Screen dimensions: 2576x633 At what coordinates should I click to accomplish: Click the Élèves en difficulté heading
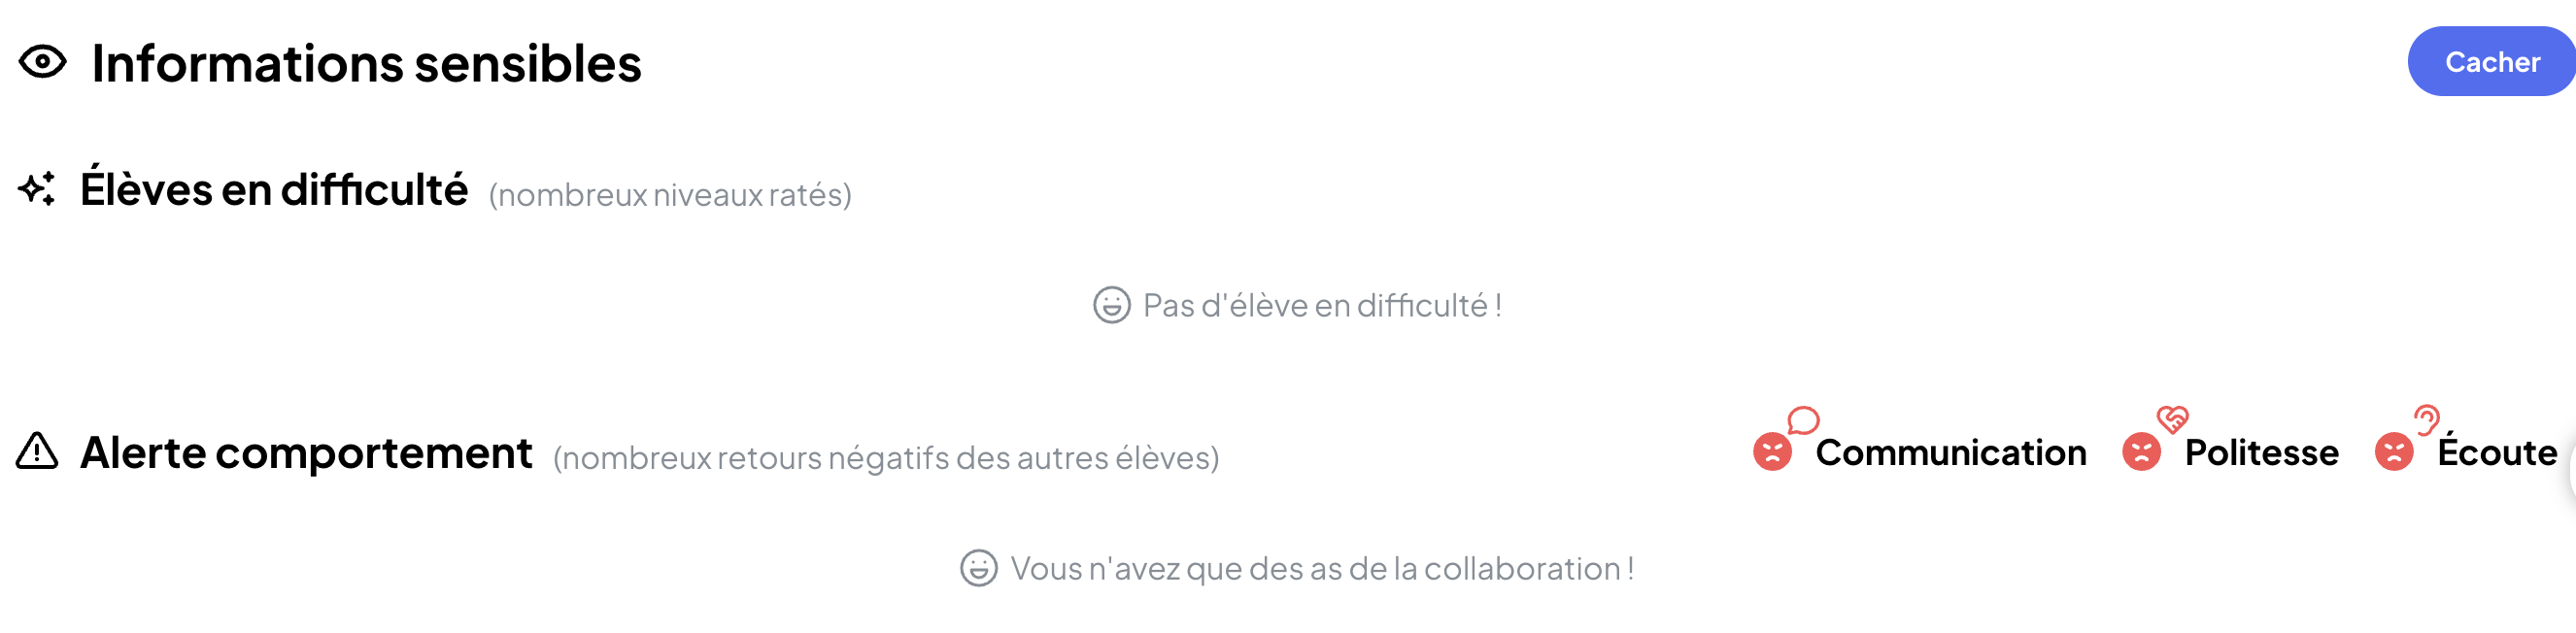coord(274,190)
